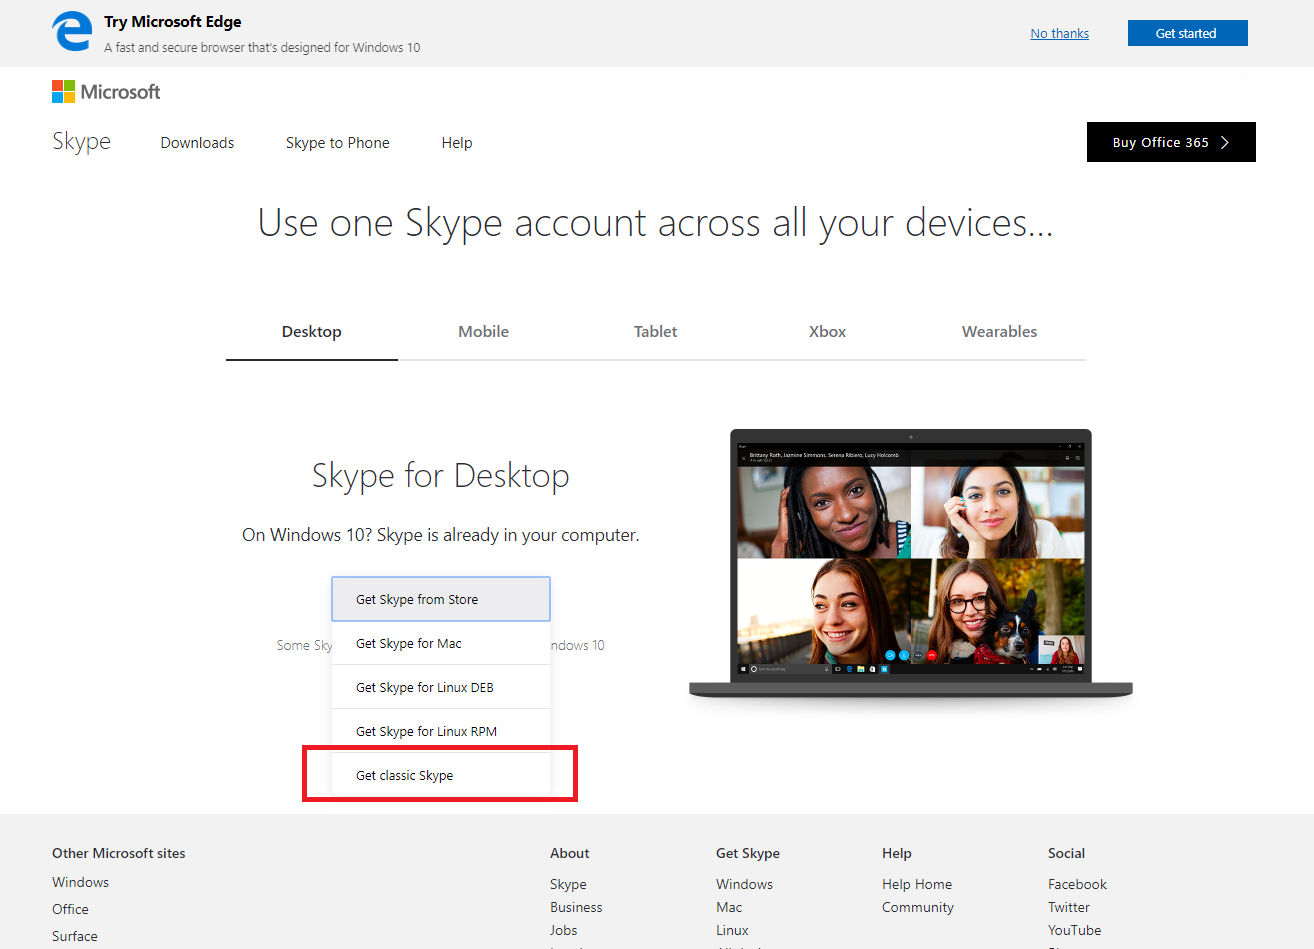The height and width of the screenshot is (949, 1314).
Task: Dismiss the Edge banner with No thanks
Action: [x=1059, y=33]
